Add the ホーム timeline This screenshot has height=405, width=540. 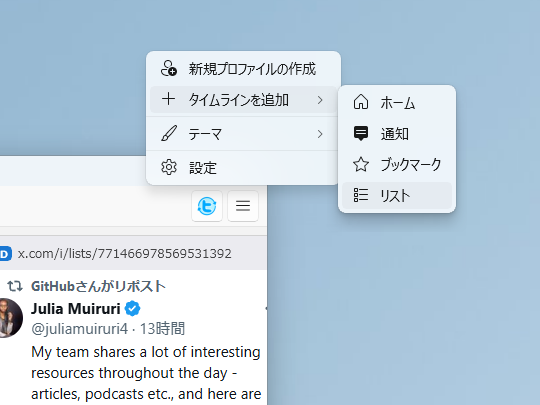coord(397,103)
